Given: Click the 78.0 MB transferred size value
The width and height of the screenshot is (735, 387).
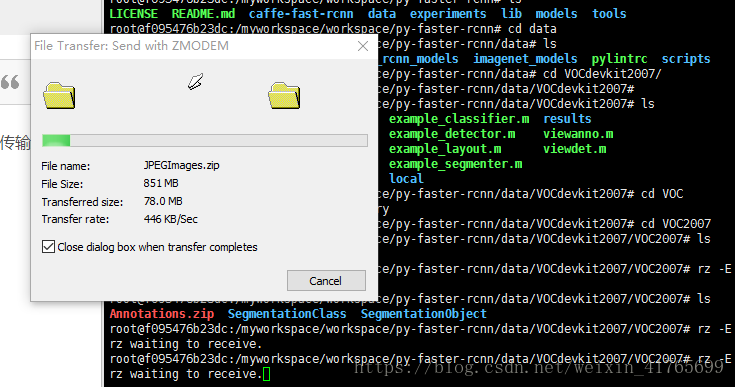Looking at the screenshot, I should (x=163, y=201).
